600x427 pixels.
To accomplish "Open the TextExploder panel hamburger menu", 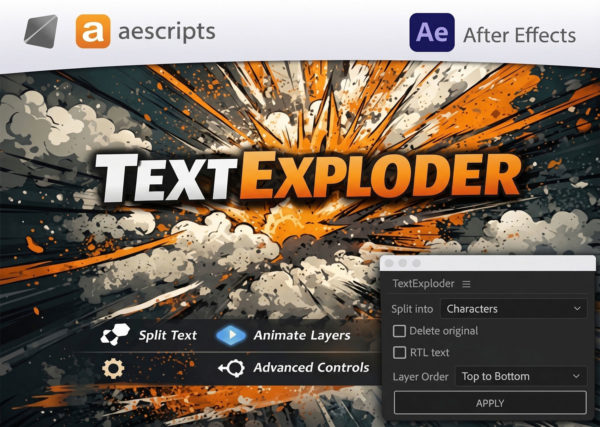I will coord(466,284).
